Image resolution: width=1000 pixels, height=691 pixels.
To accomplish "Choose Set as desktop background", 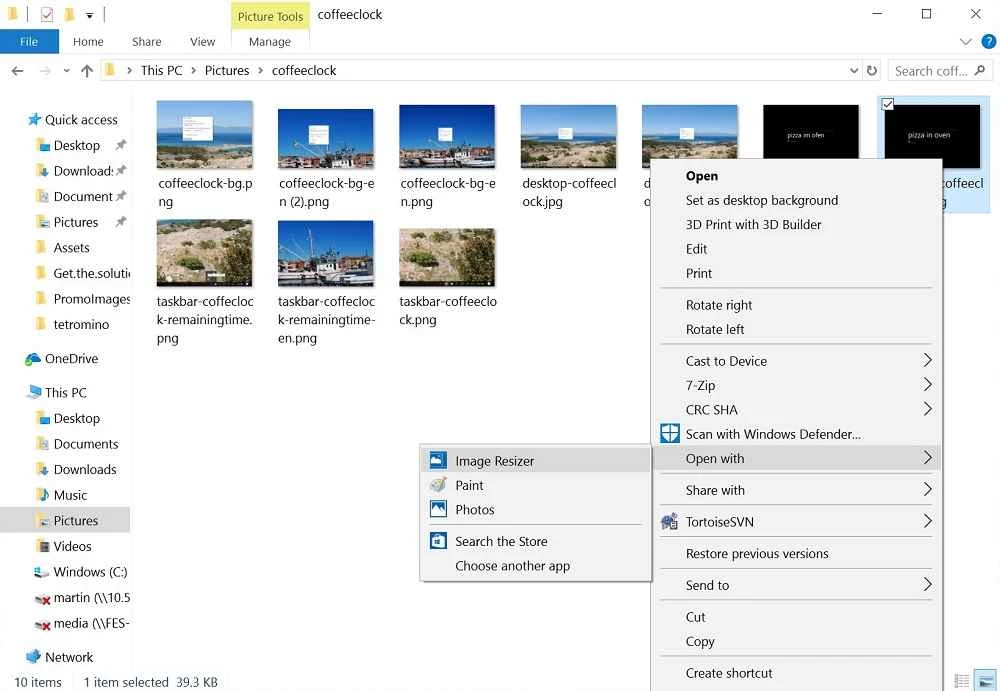I will (761, 200).
